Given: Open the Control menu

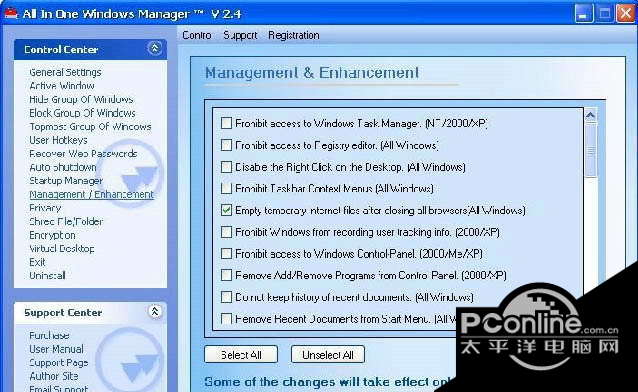Looking at the screenshot, I should (197, 35).
